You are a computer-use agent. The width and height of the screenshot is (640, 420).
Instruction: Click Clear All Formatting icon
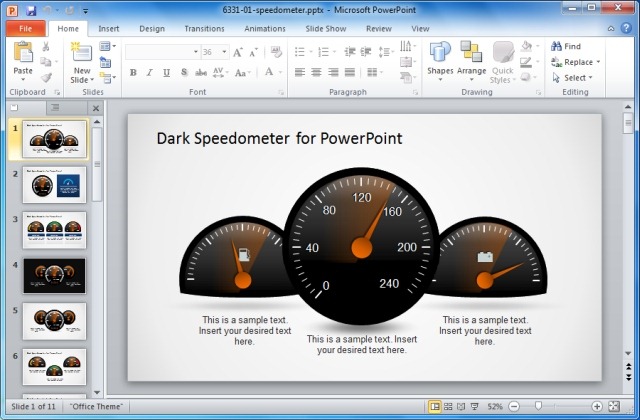click(x=276, y=52)
